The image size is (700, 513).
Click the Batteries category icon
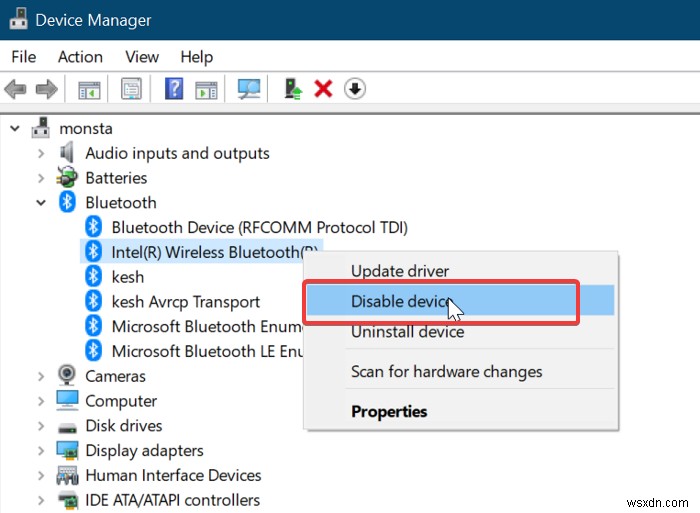click(x=67, y=177)
